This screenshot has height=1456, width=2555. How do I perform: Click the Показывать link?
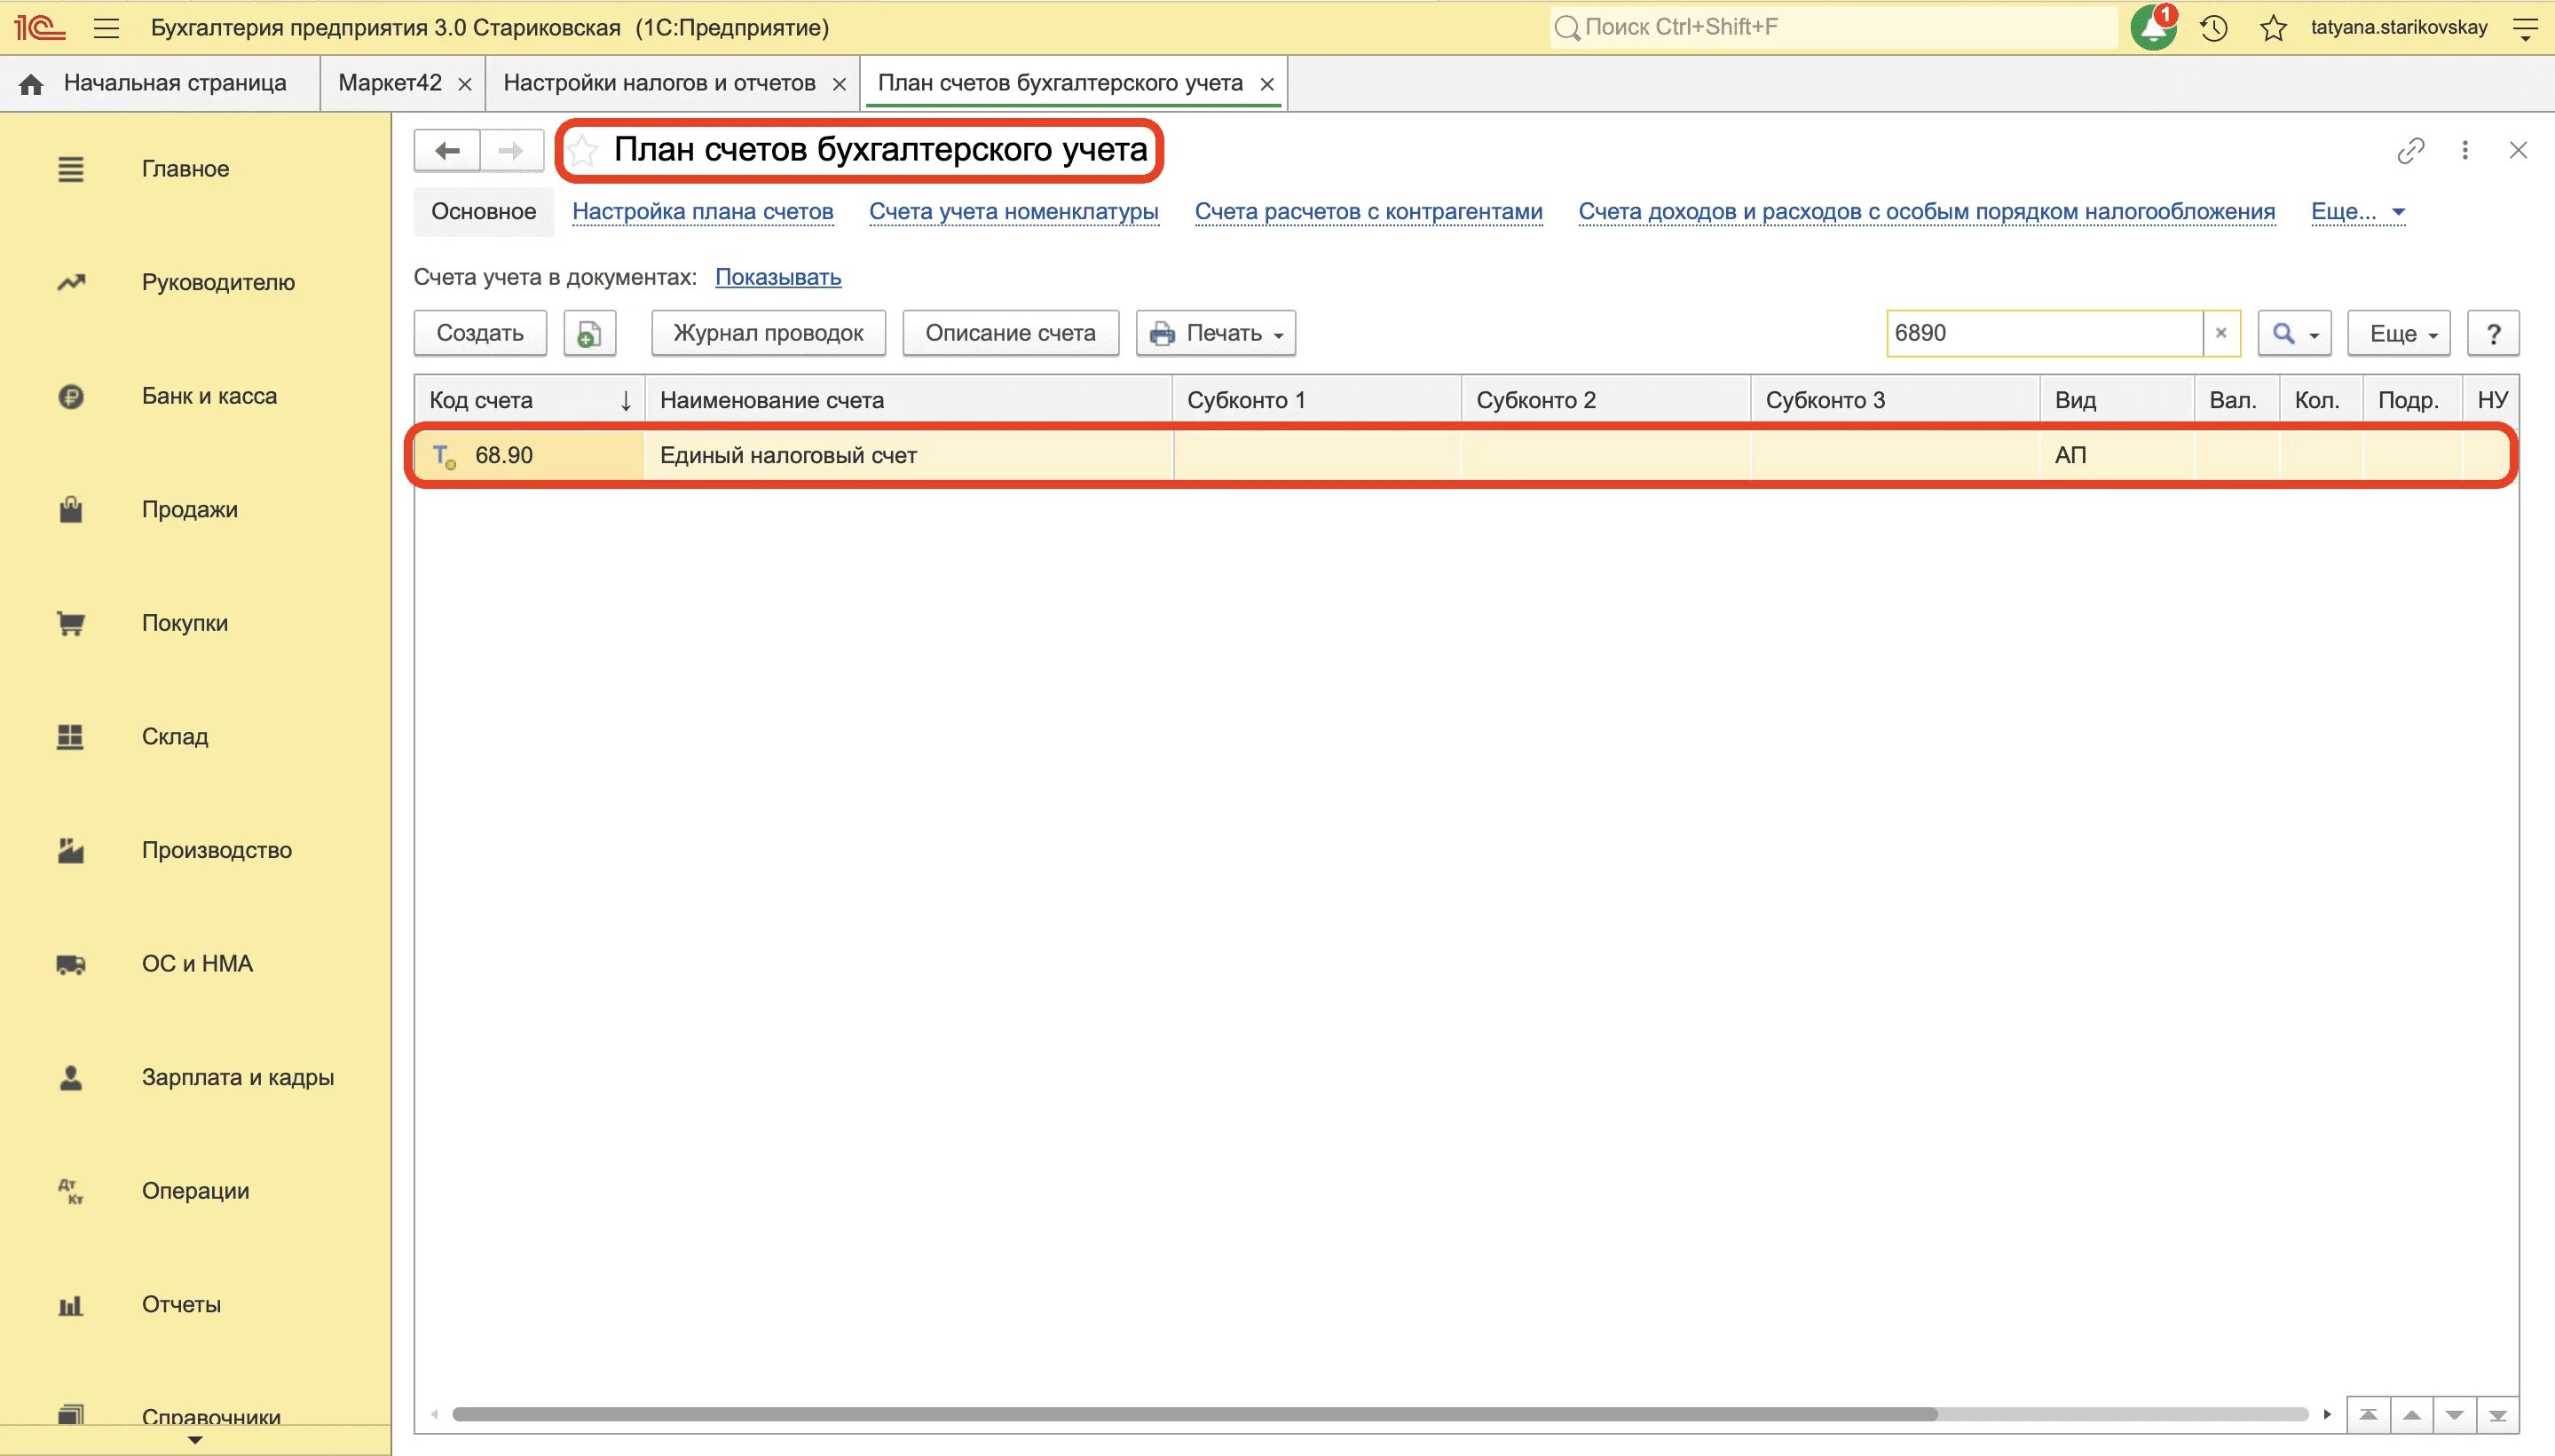point(777,277)
